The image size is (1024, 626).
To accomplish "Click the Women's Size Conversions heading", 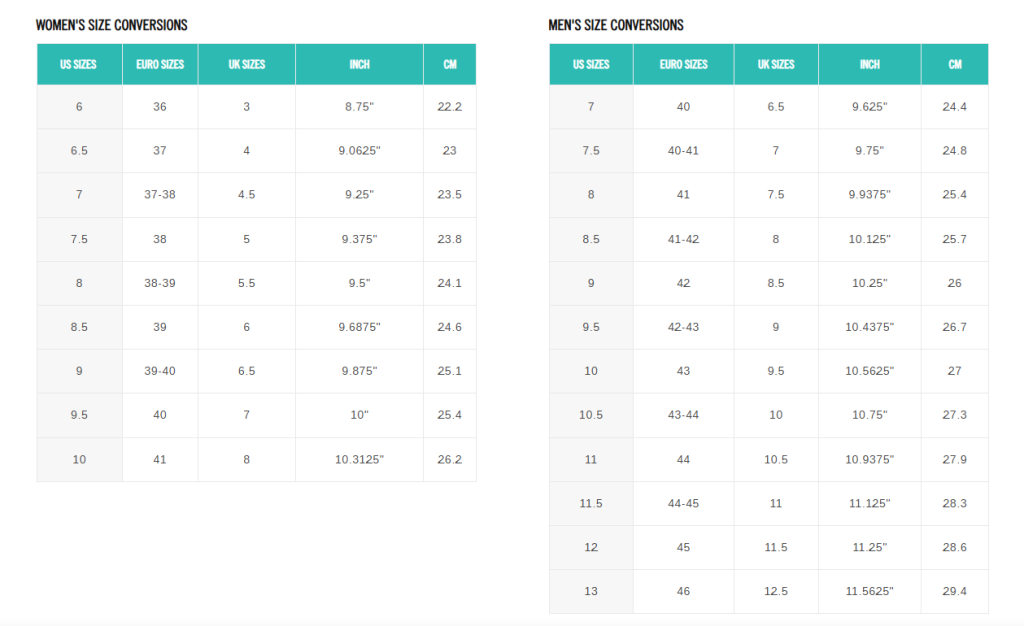I will pyautogui.click(x=111, y=25).
